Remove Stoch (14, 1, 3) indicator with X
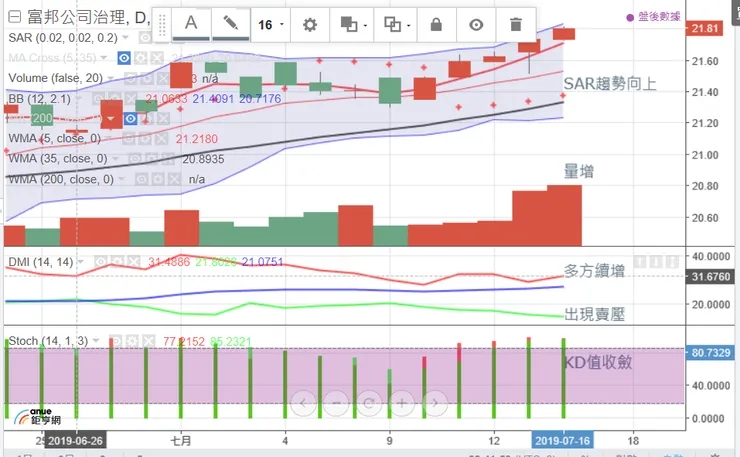 [149, 341]
